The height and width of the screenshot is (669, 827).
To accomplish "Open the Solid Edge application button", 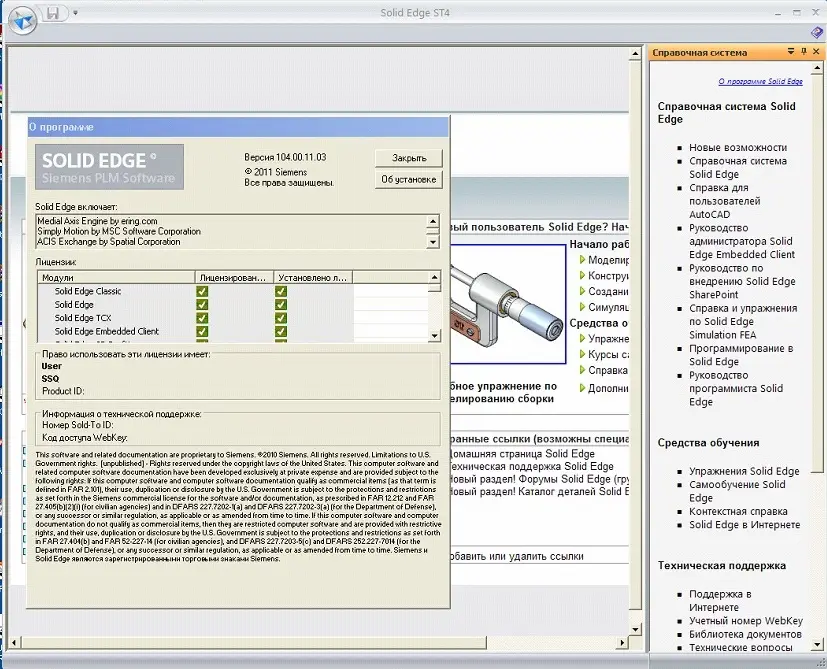I will 22,19.
